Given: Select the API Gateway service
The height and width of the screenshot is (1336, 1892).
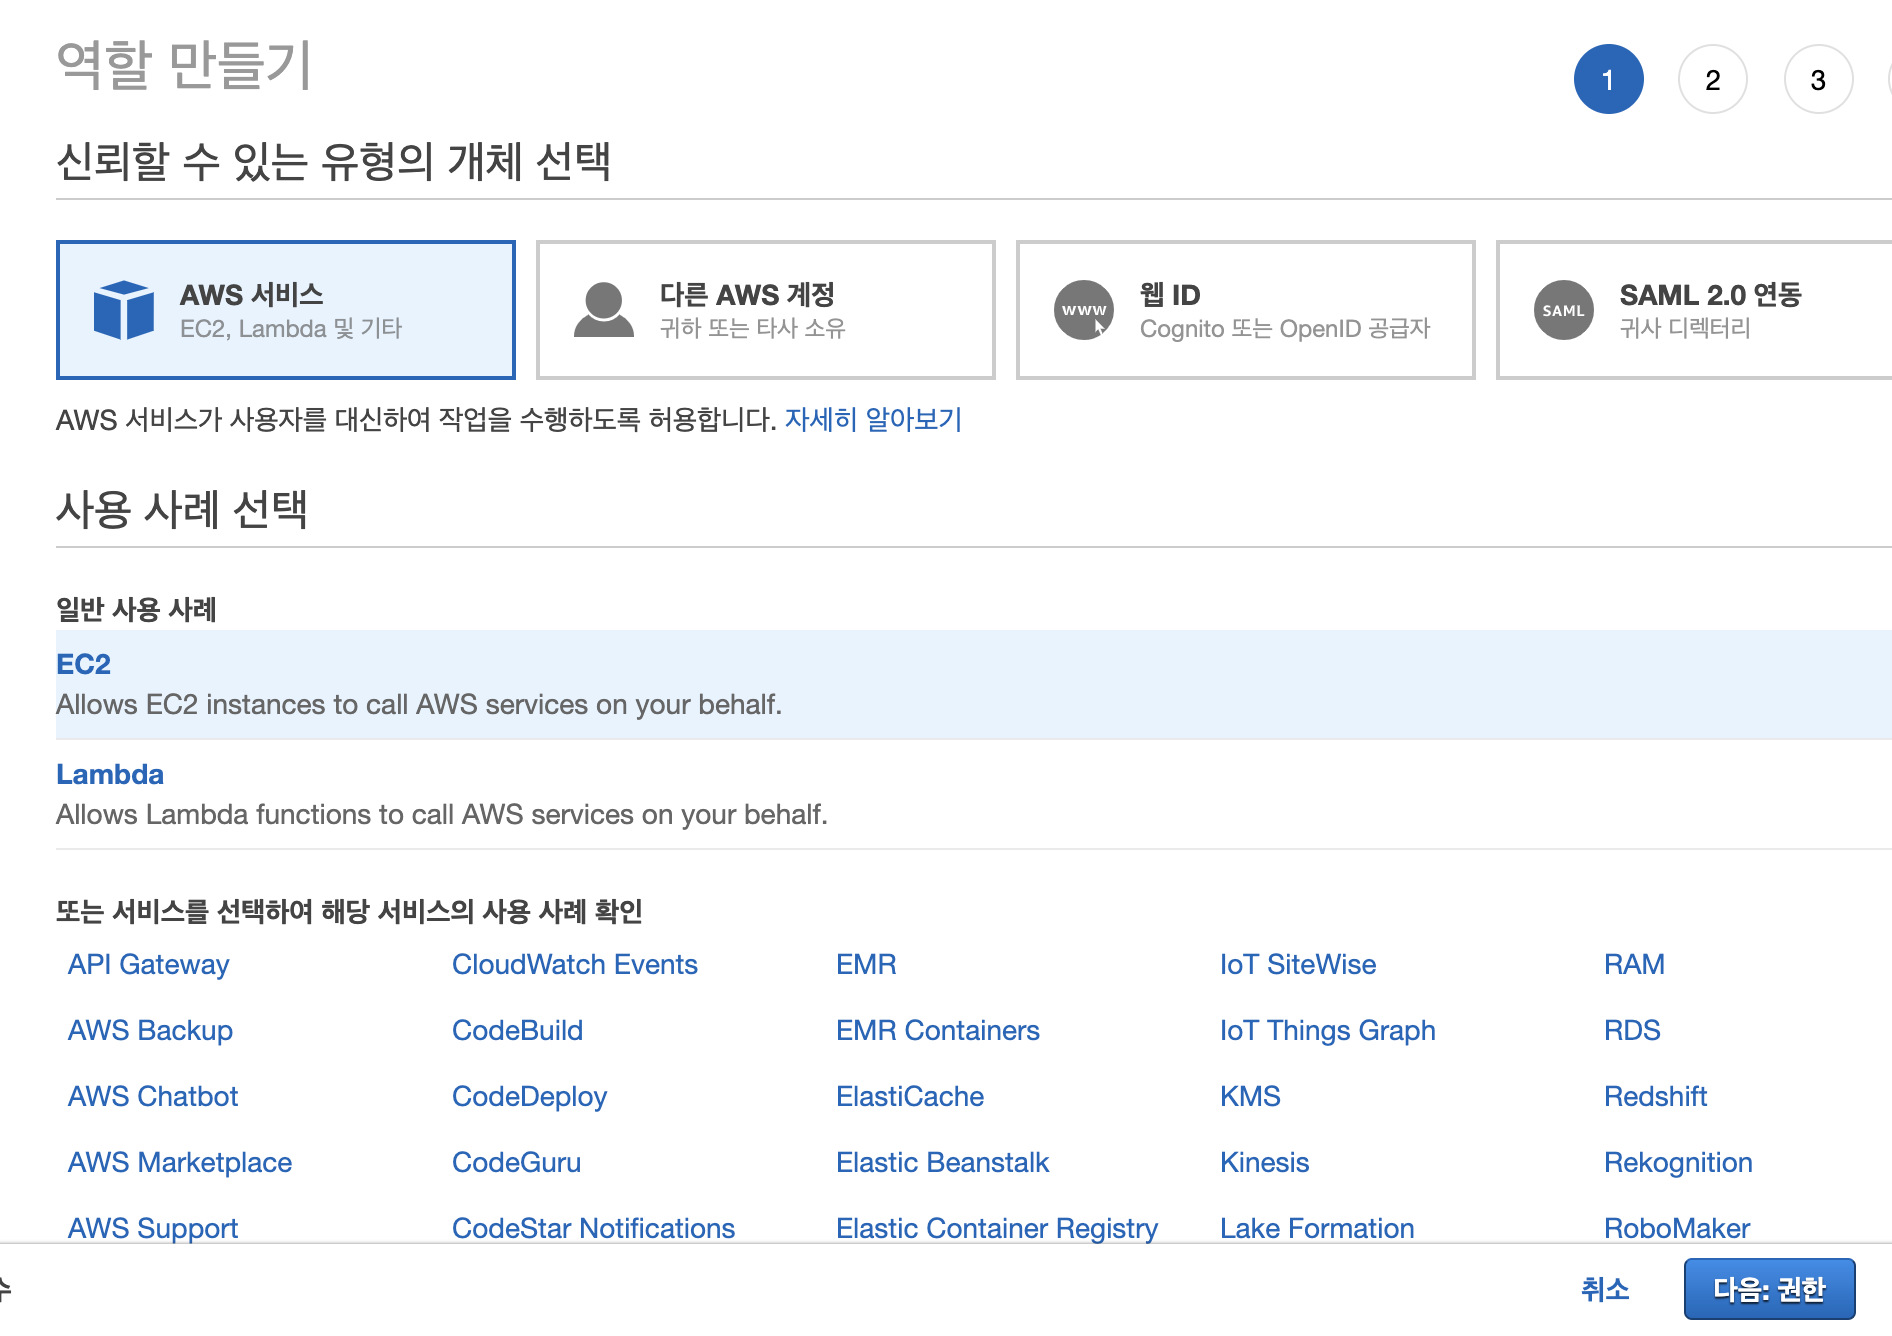Looking at the screenshot, I should click(x=148, y=964).
